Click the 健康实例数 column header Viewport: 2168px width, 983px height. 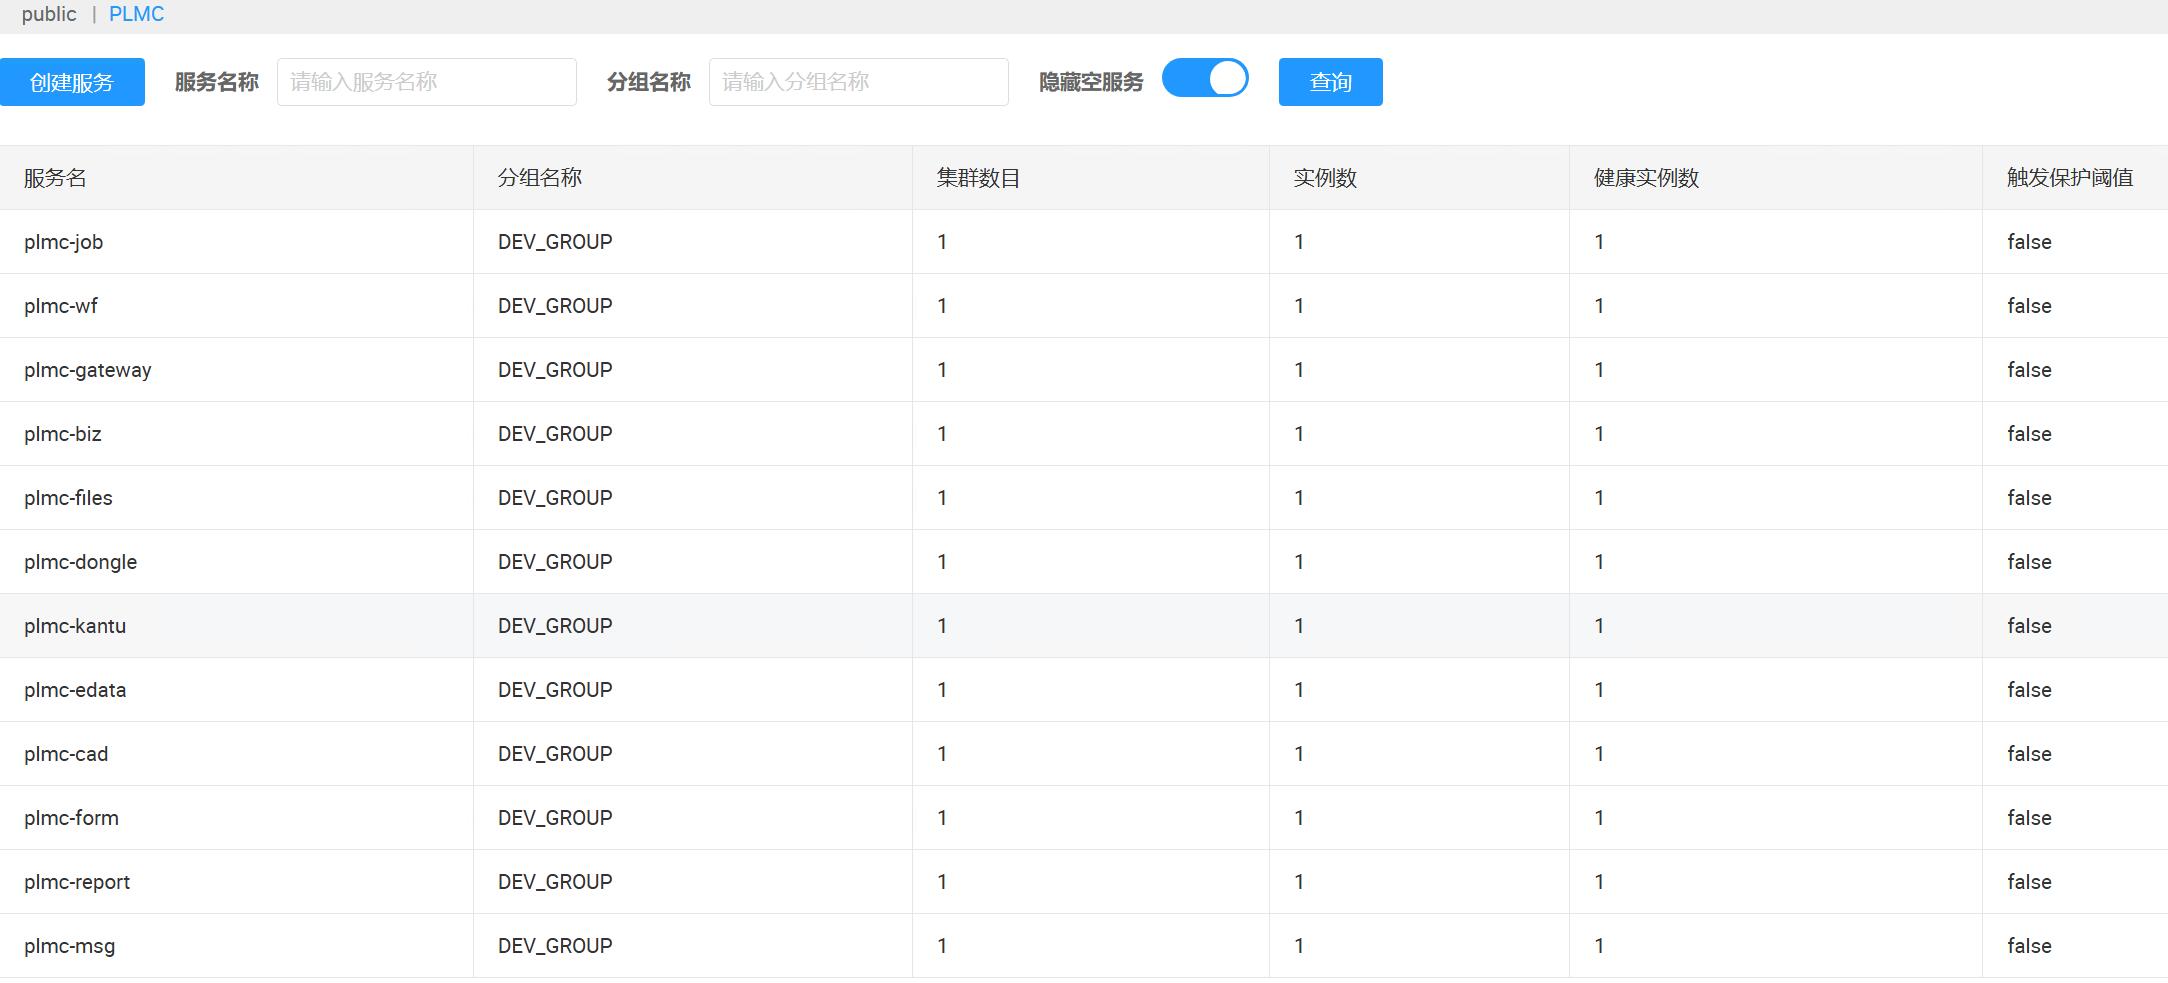click(1646, 178)
